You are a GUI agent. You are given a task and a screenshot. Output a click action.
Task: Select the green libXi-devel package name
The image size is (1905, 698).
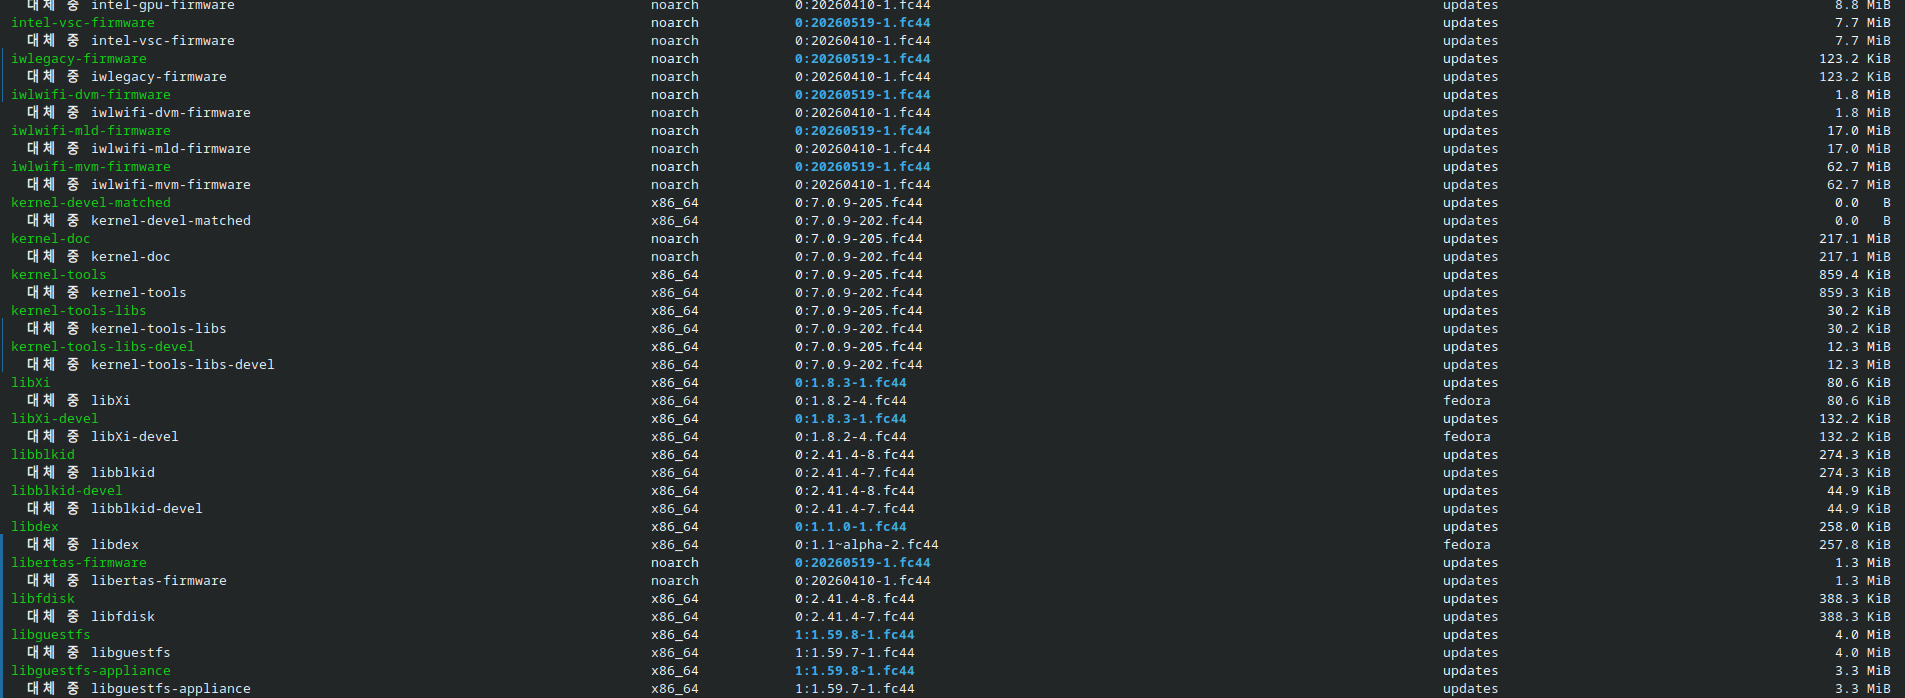(55, 419)
